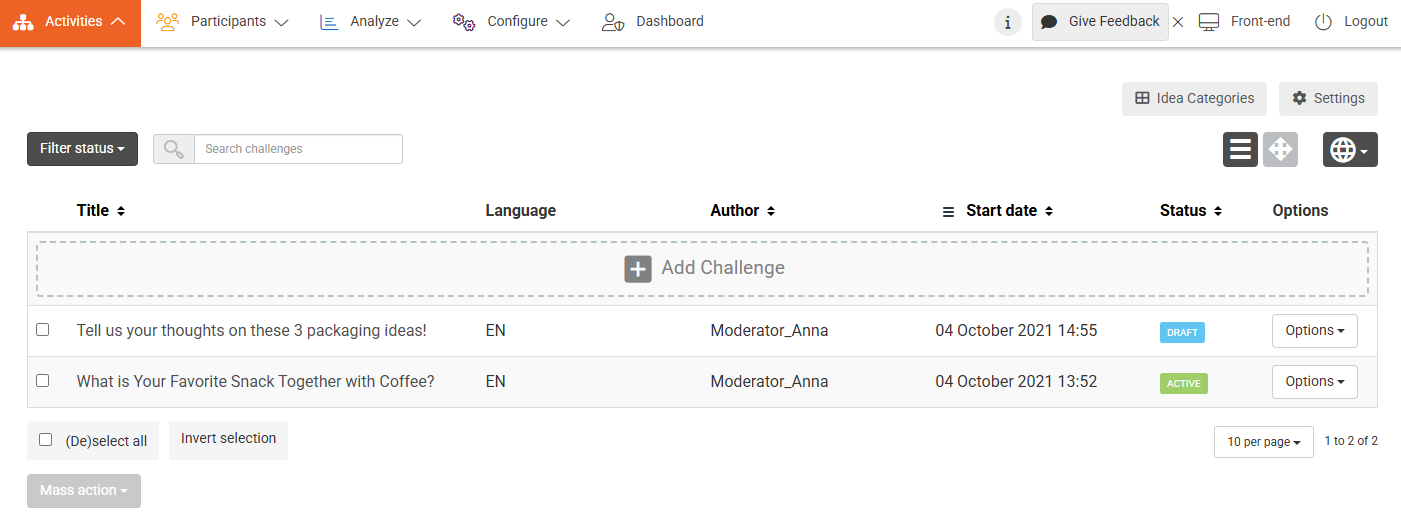
Task: Click the Logout power icon
Action: click(1323, 22)
